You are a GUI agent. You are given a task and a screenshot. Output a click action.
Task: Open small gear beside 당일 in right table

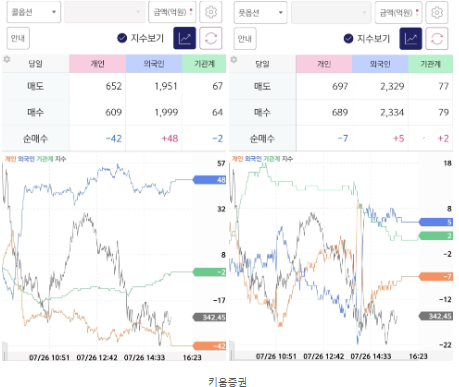(x=234, y=60)
